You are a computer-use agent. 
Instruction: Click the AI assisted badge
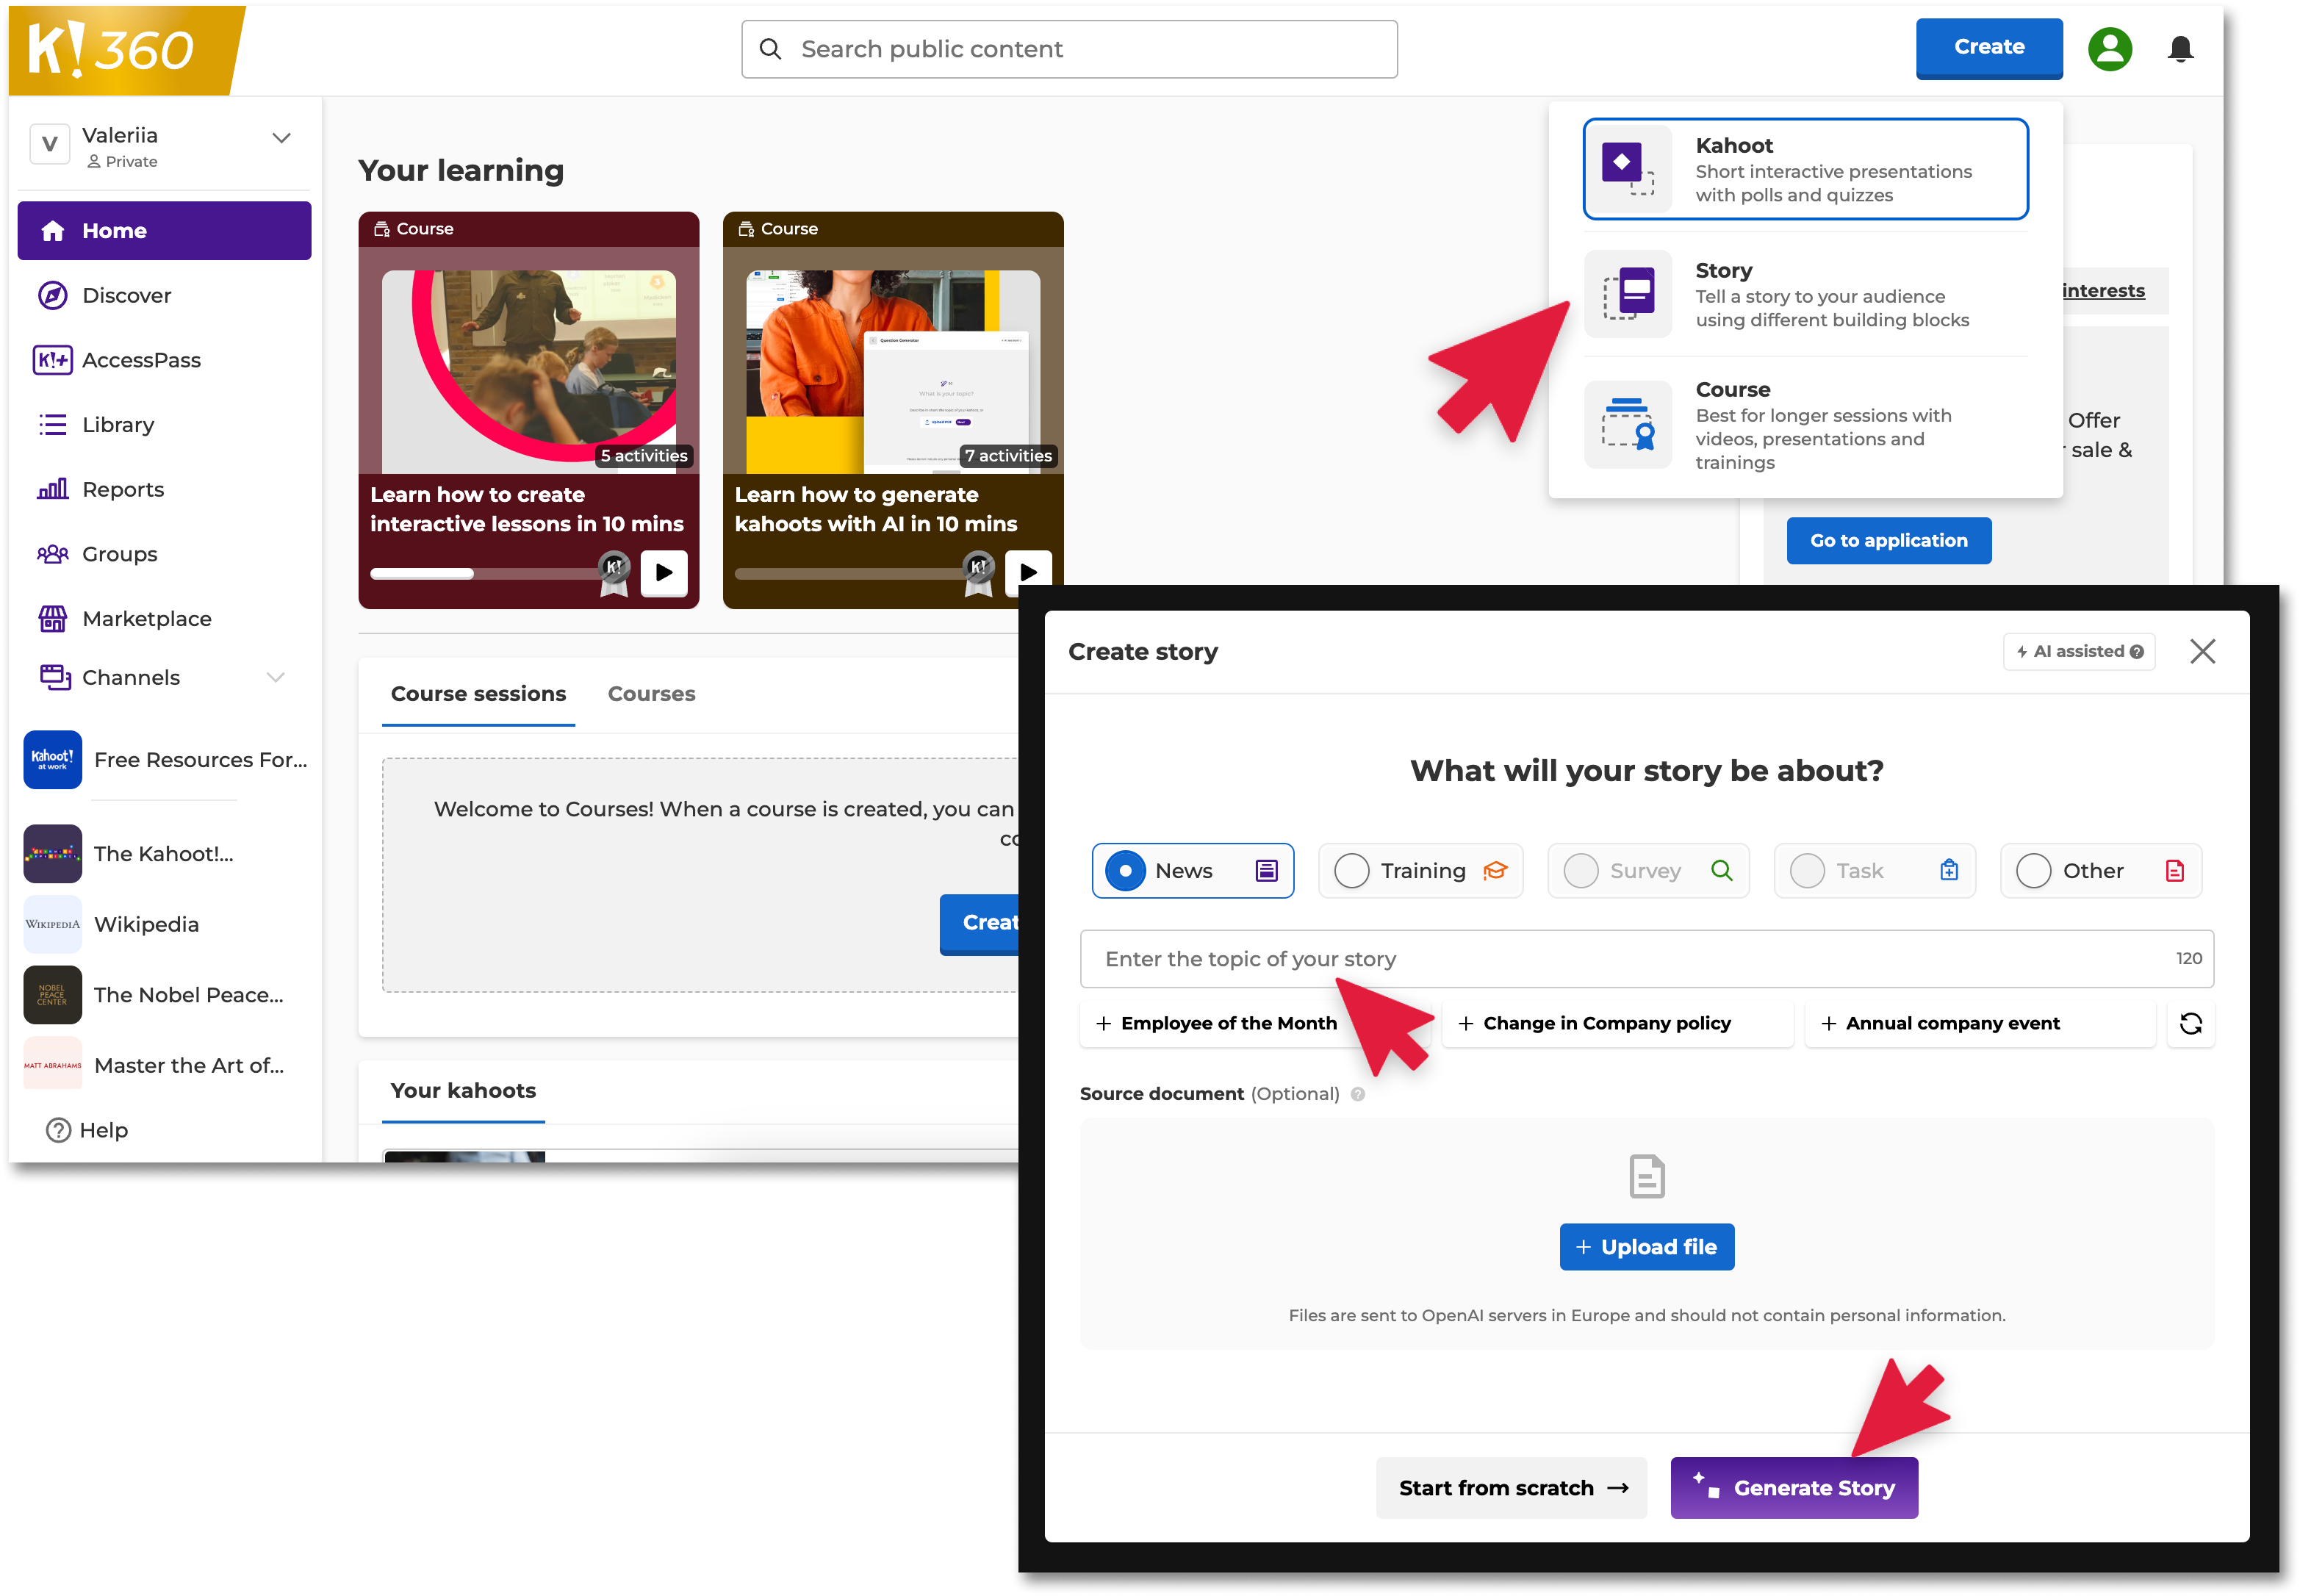click(2078, 651)
